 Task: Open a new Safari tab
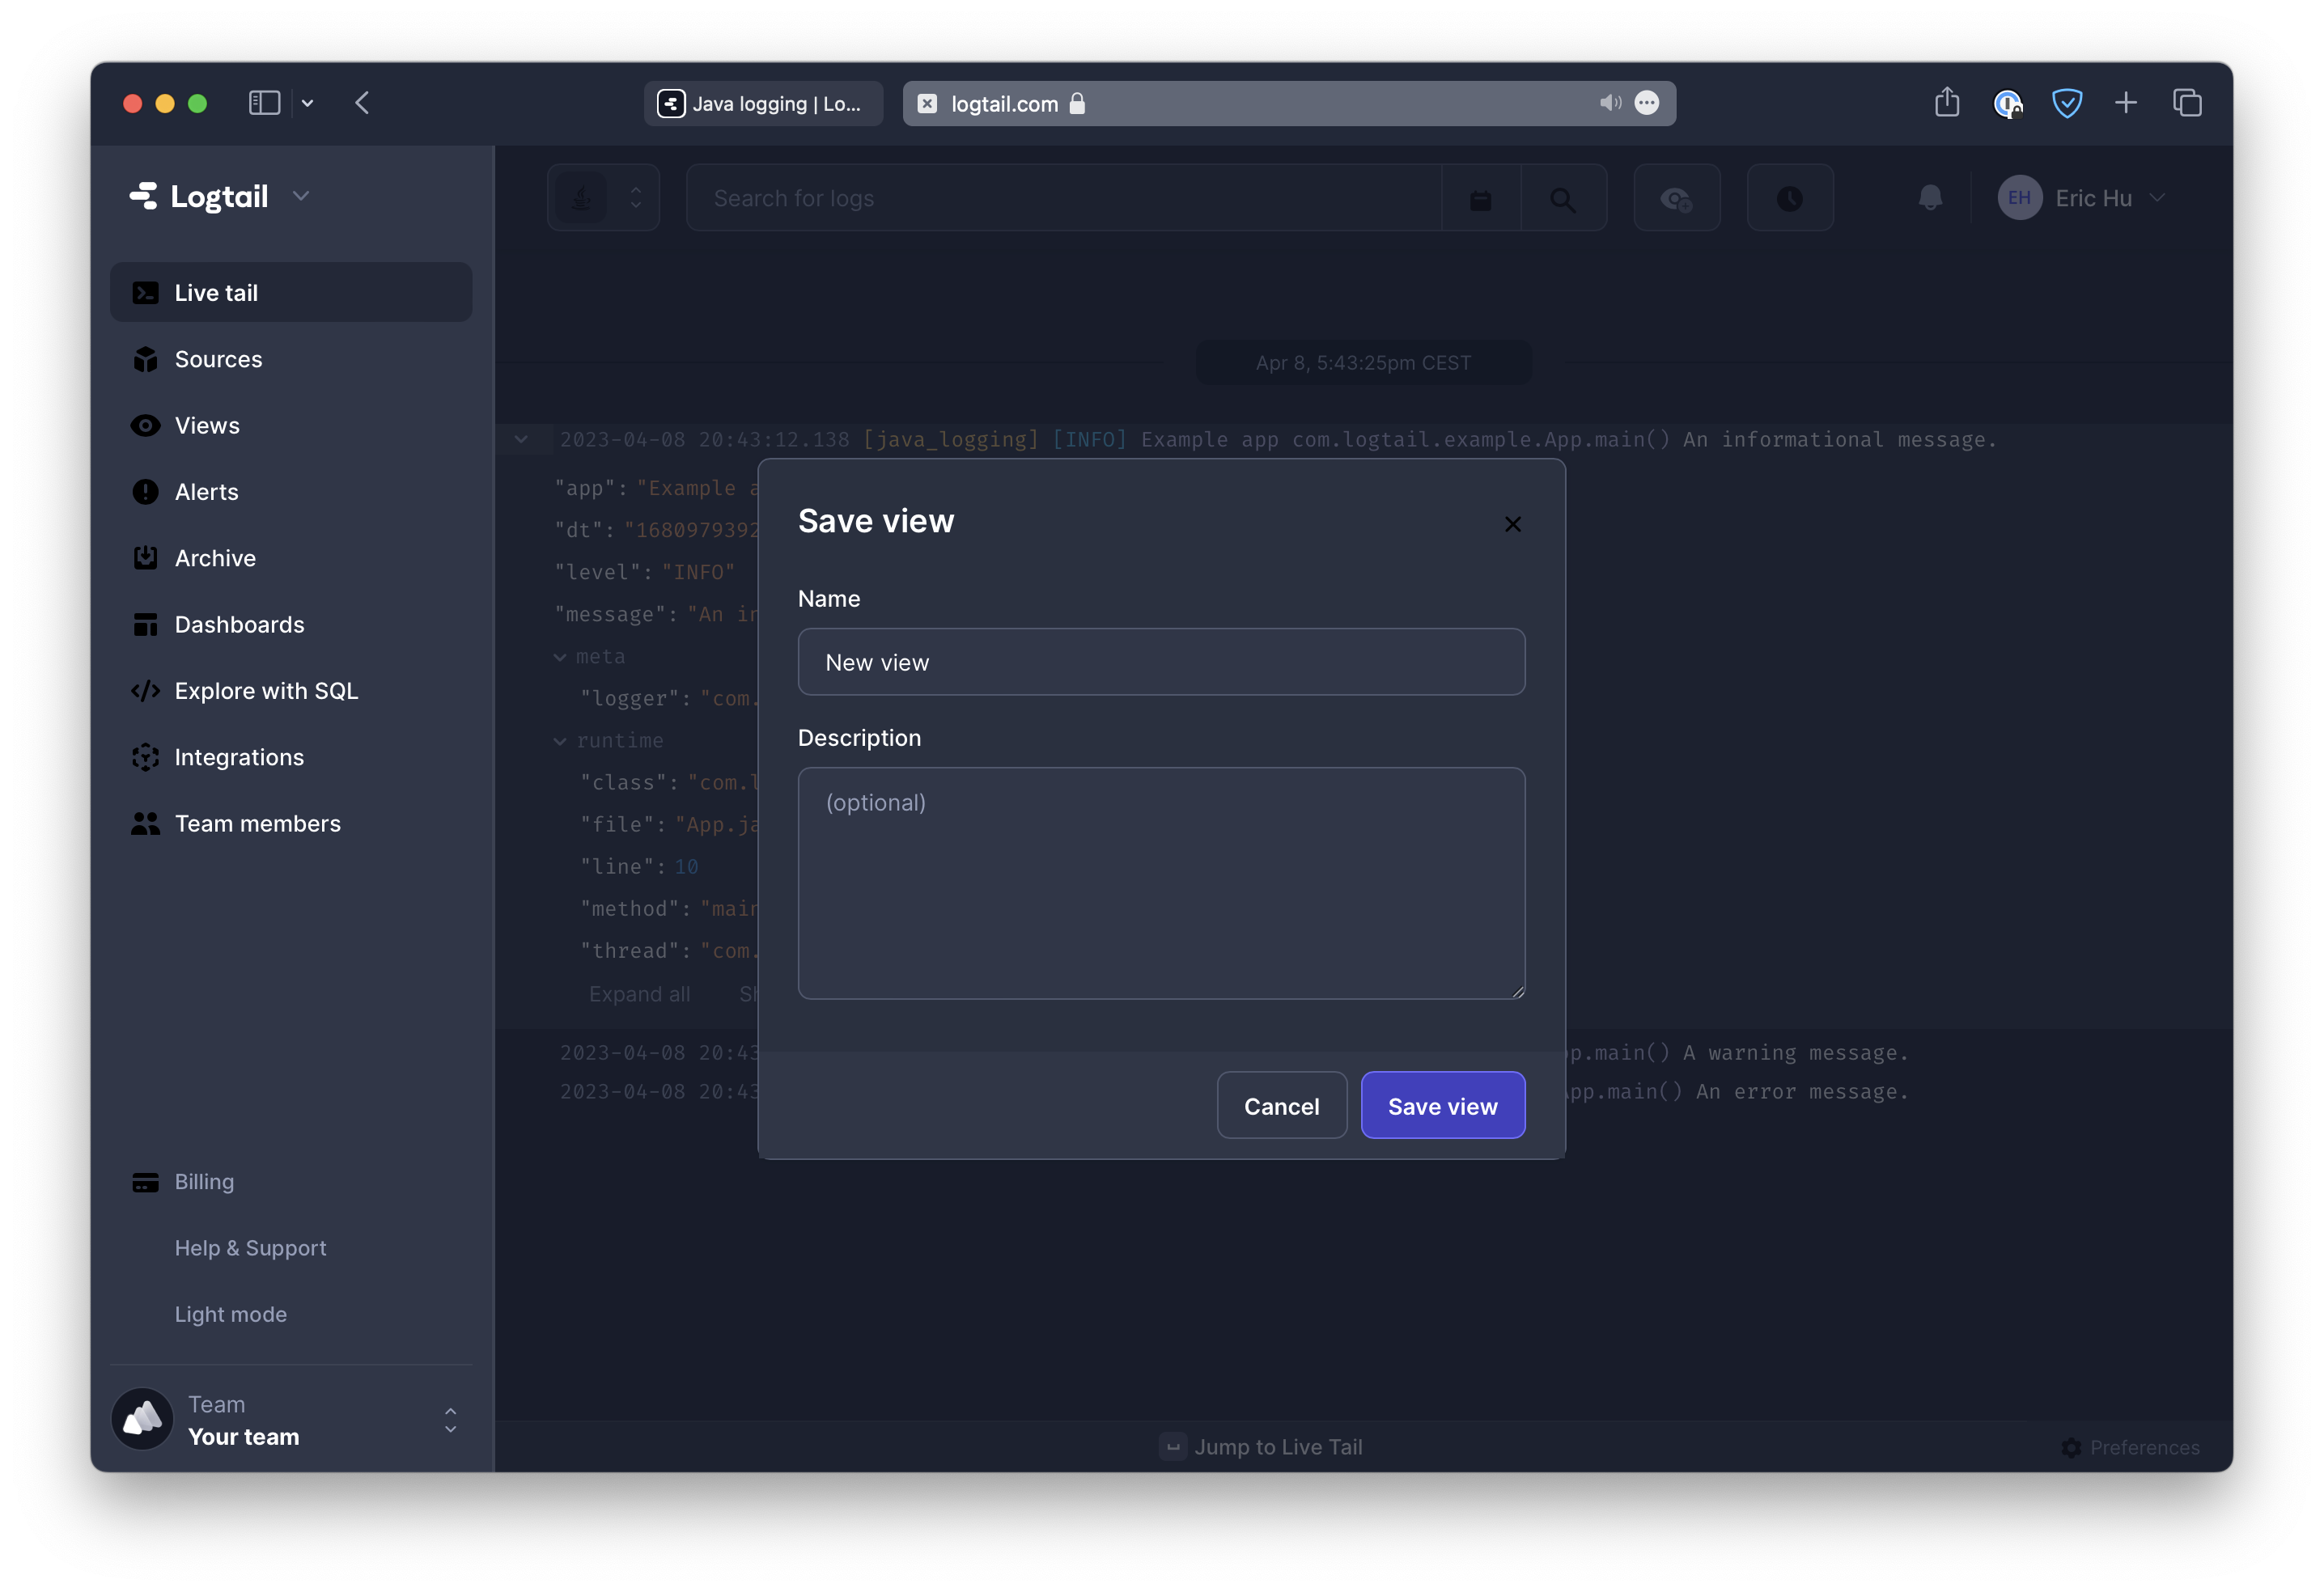click(2126, 102)
